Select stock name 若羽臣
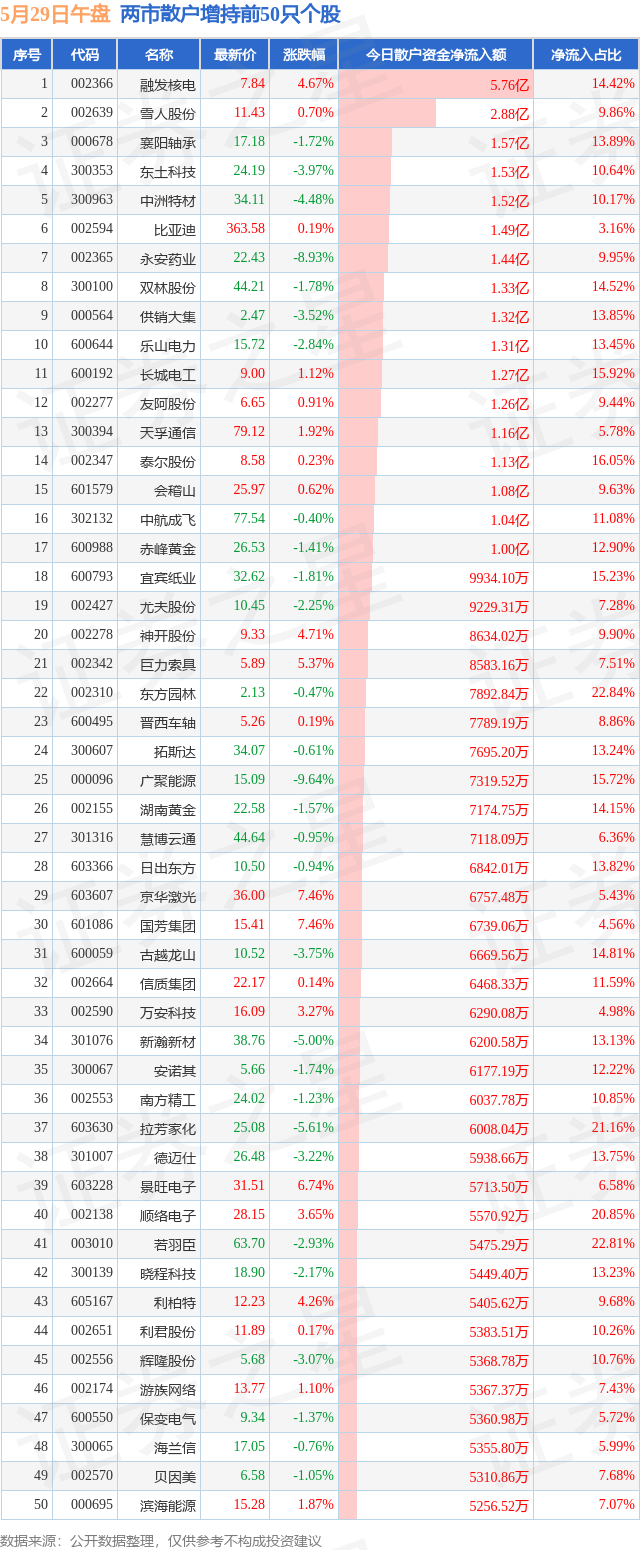 175,1245
